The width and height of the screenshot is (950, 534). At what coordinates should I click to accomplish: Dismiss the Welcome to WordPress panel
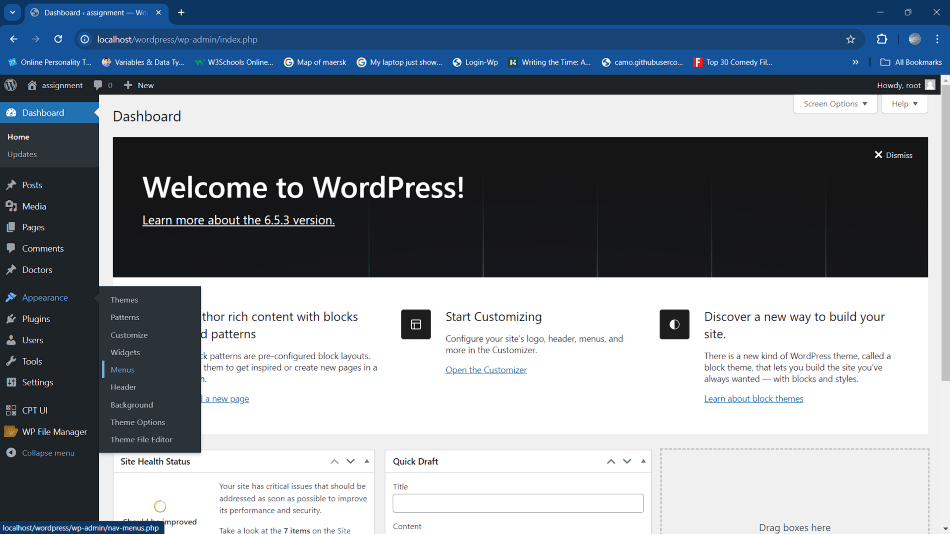point(893,155)
